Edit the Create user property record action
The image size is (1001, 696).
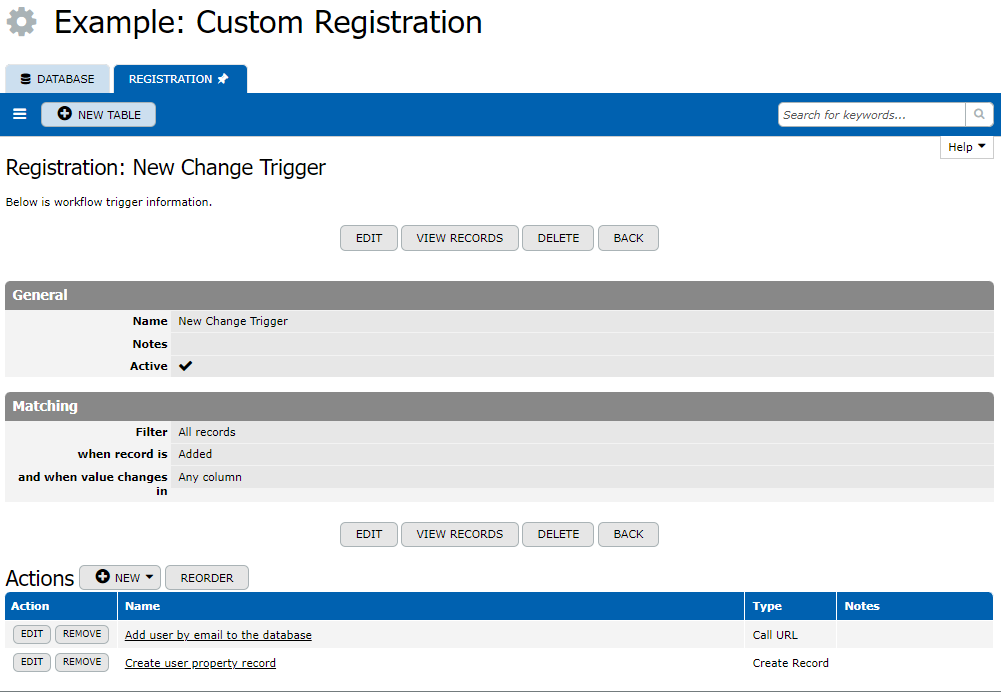pos(32,662)
